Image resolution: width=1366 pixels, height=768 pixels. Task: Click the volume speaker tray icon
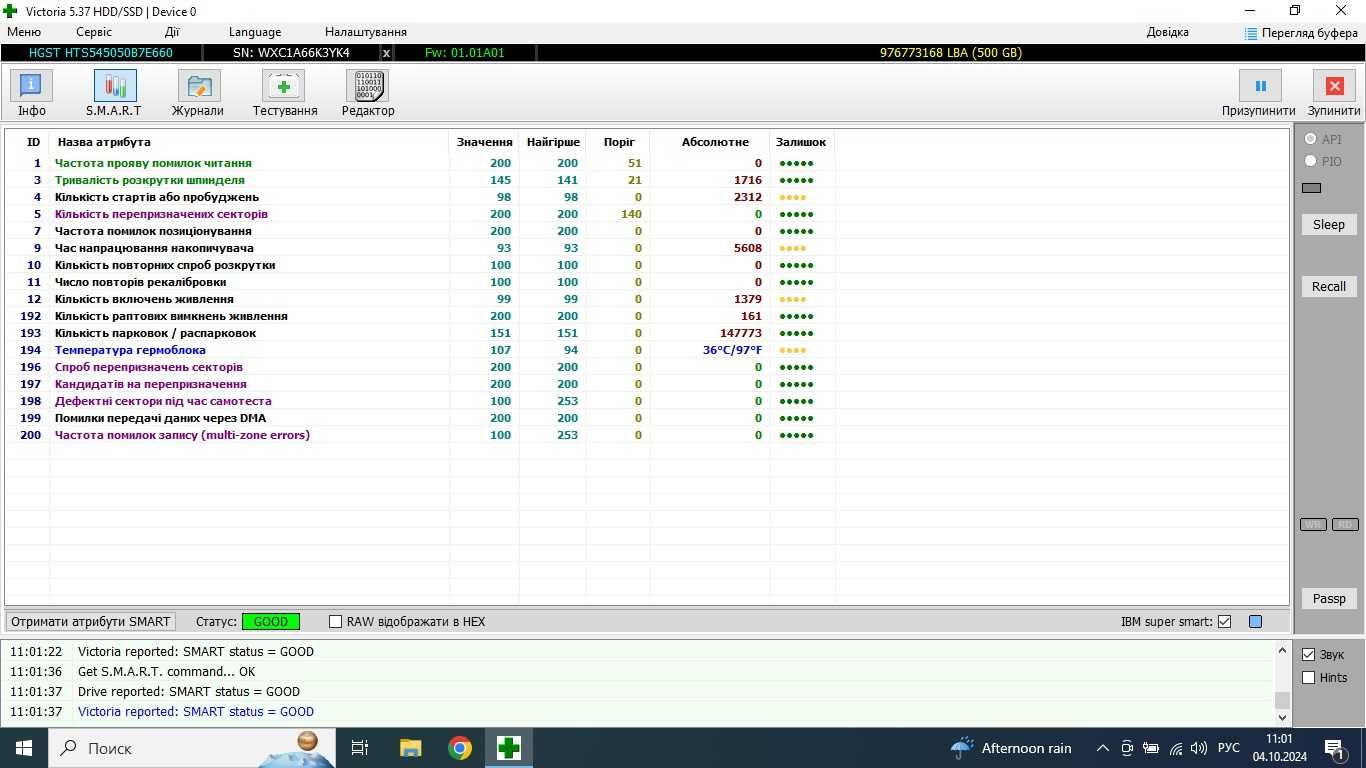click(1198, 748)
